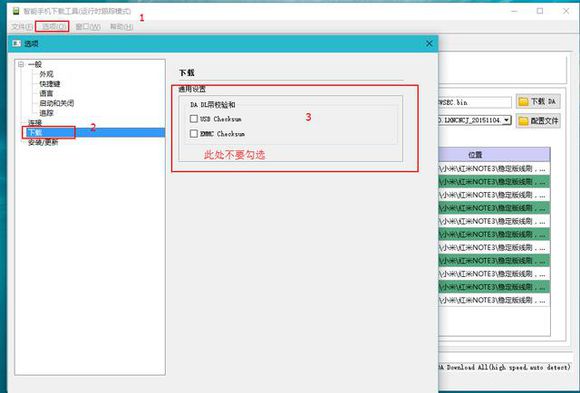Open the 文件(F) menu

[x=22, y=27]
